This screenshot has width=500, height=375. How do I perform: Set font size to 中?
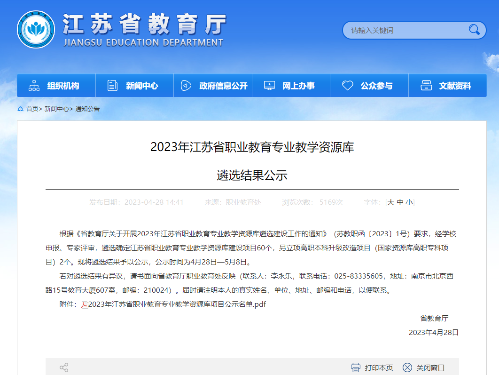click(x=400, y=202)
